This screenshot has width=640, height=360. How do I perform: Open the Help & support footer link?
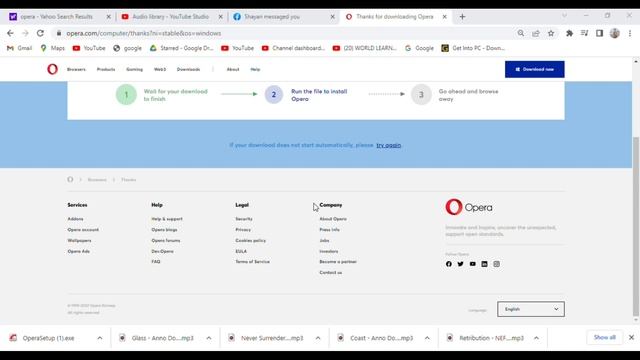click(167, 219)
